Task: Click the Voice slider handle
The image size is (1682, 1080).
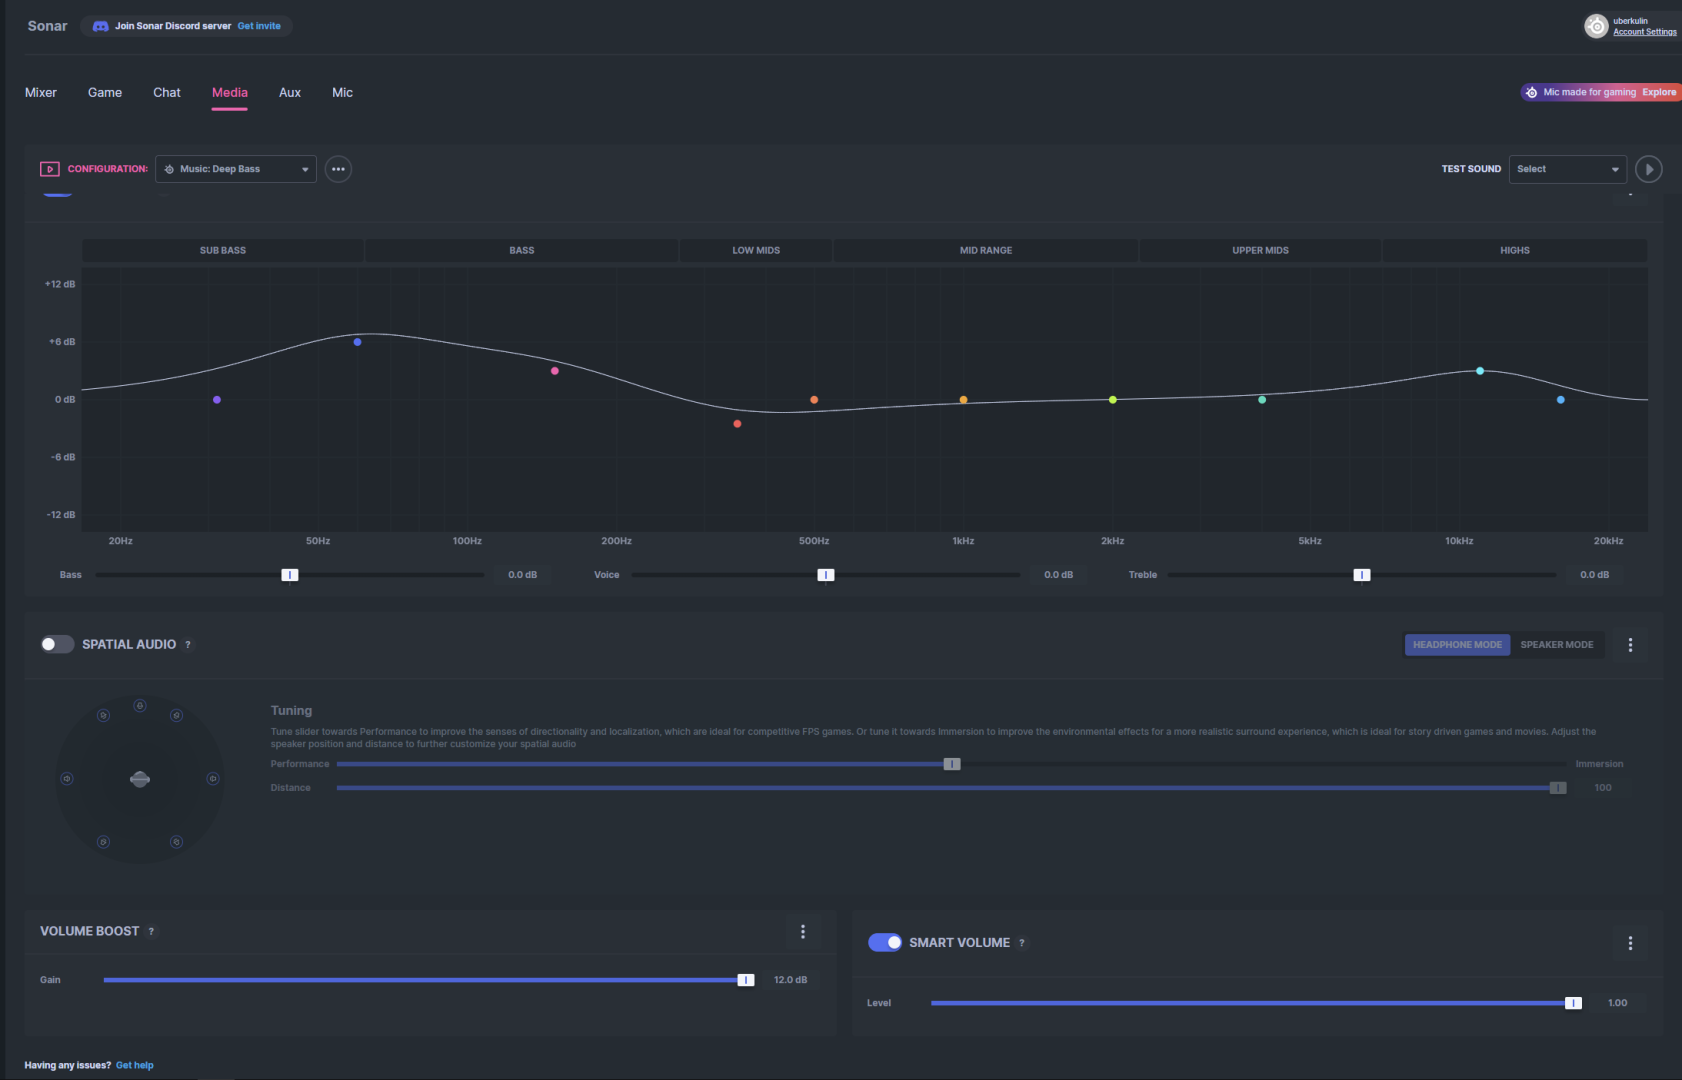Action: pyautogui.click(x=826, y=575)
